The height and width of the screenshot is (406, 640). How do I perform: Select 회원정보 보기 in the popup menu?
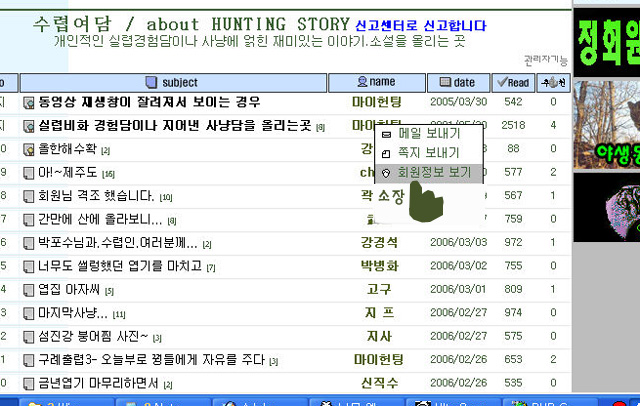433,172
